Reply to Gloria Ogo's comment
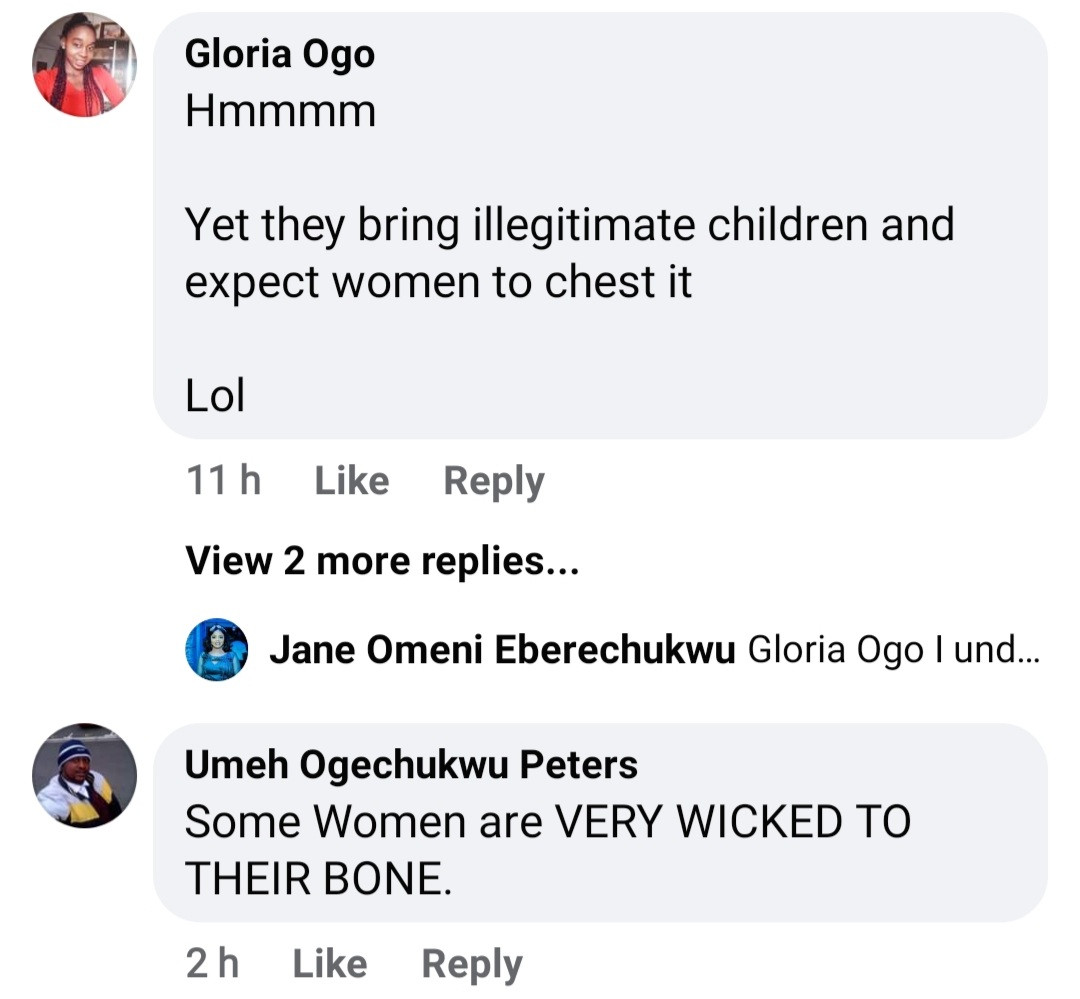Screen dimensions: 1080x999 tap(494, 481)
